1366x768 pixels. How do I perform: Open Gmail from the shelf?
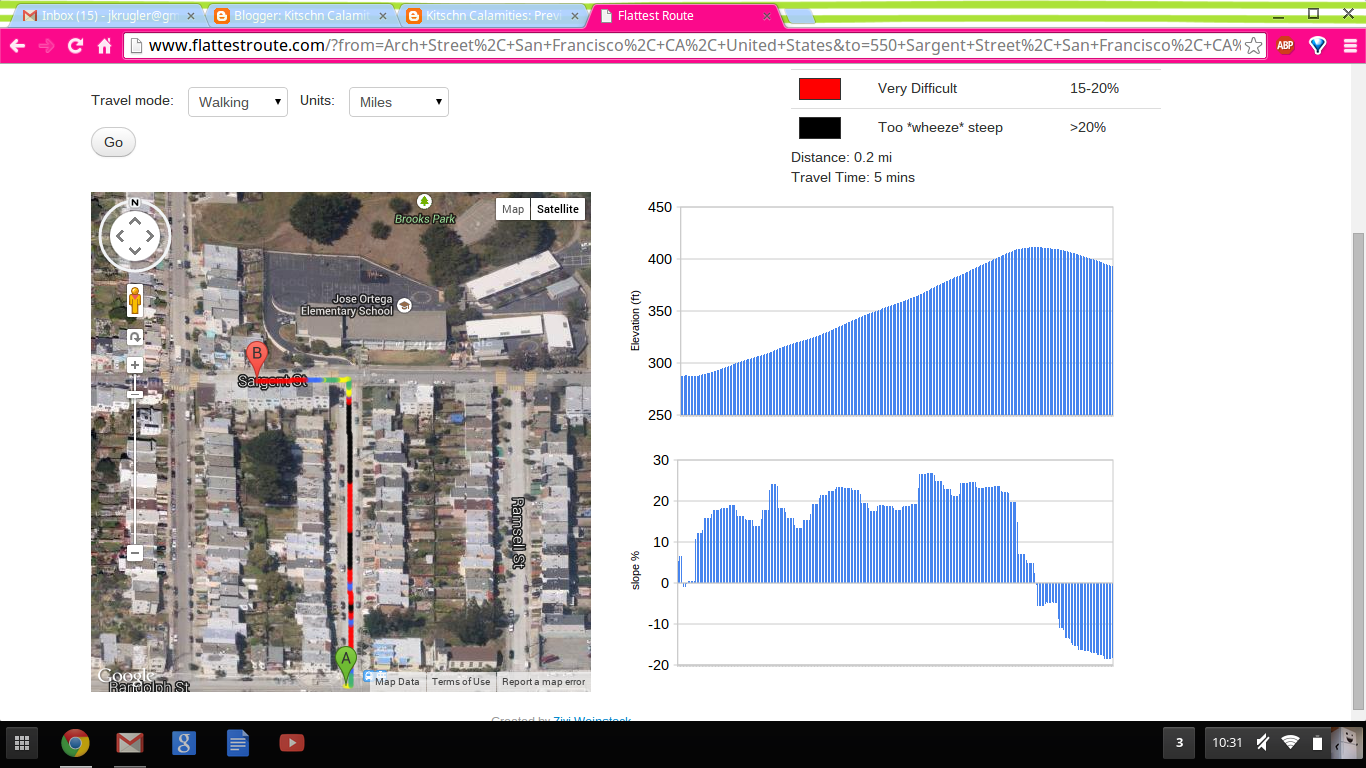(129, 743)
